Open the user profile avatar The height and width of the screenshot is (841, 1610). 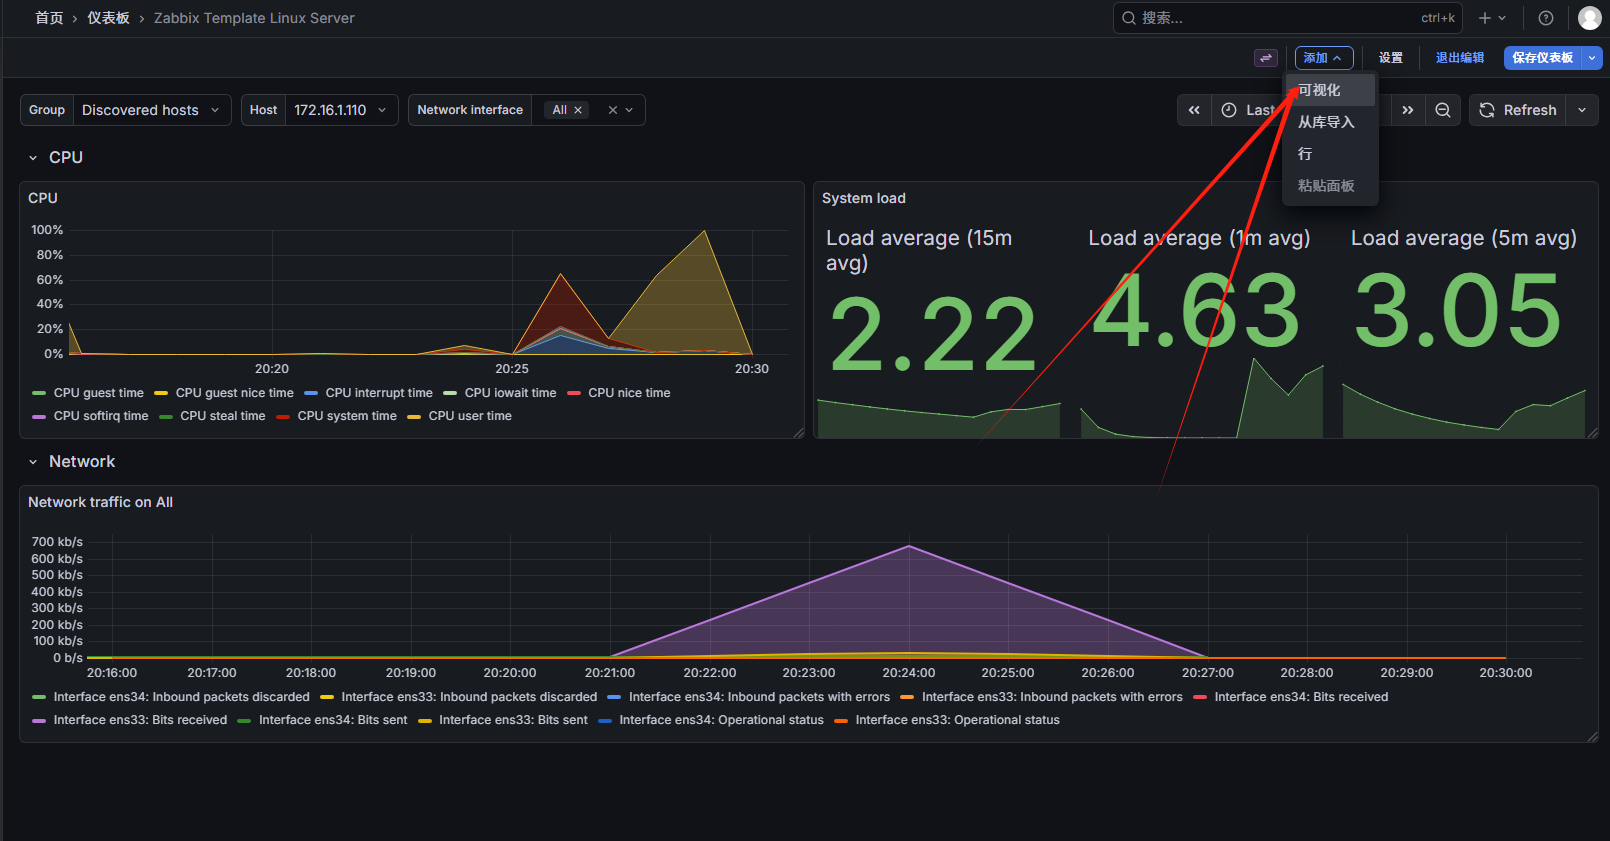pos(1589,18)
